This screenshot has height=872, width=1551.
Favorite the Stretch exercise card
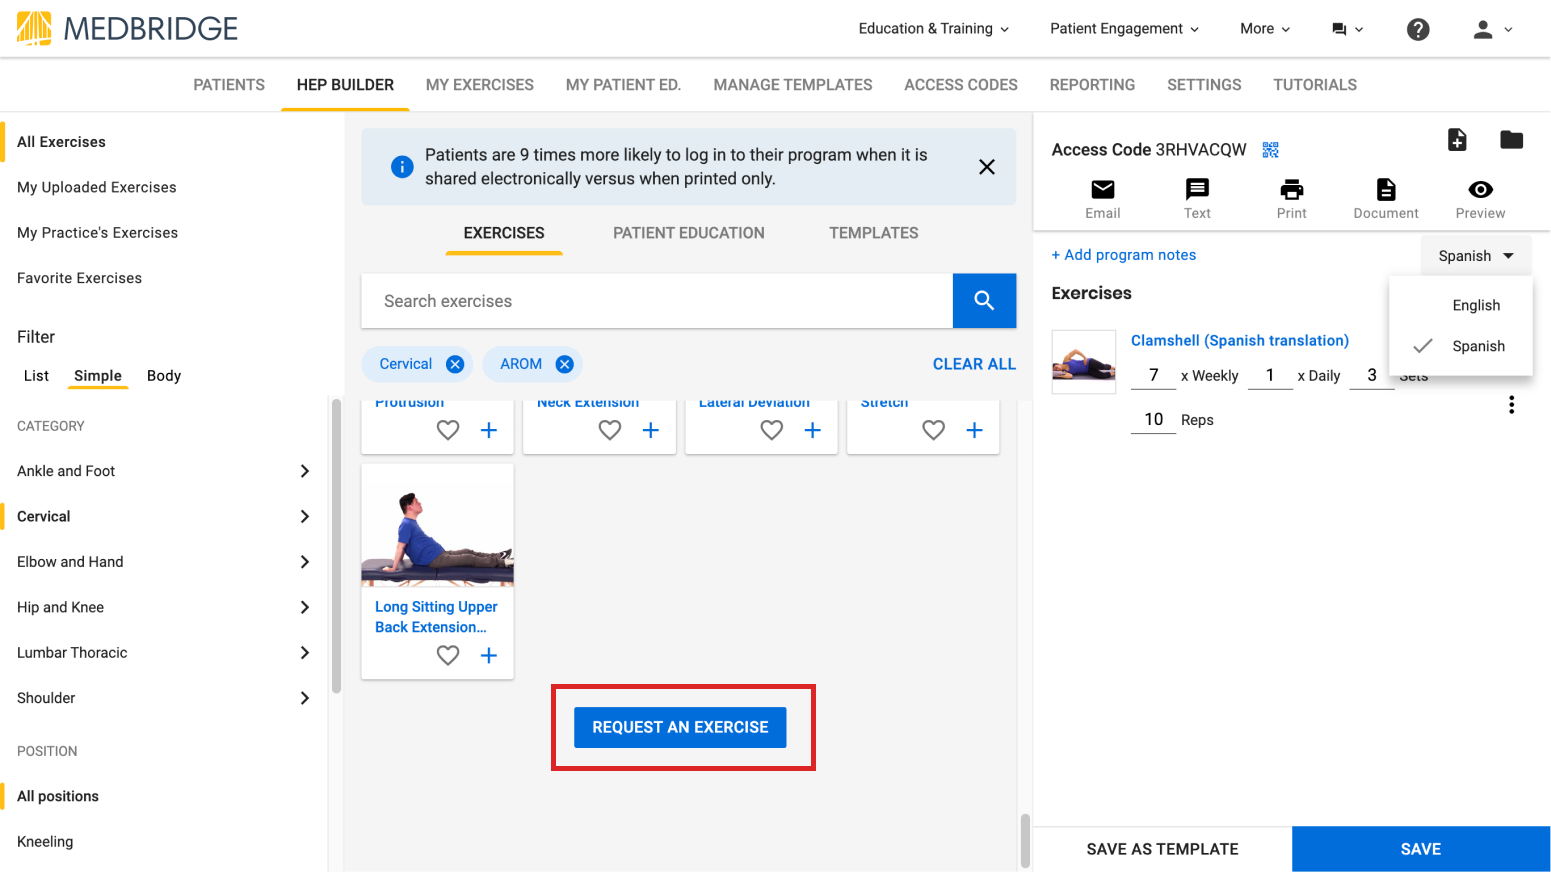[x=934, y=430]
